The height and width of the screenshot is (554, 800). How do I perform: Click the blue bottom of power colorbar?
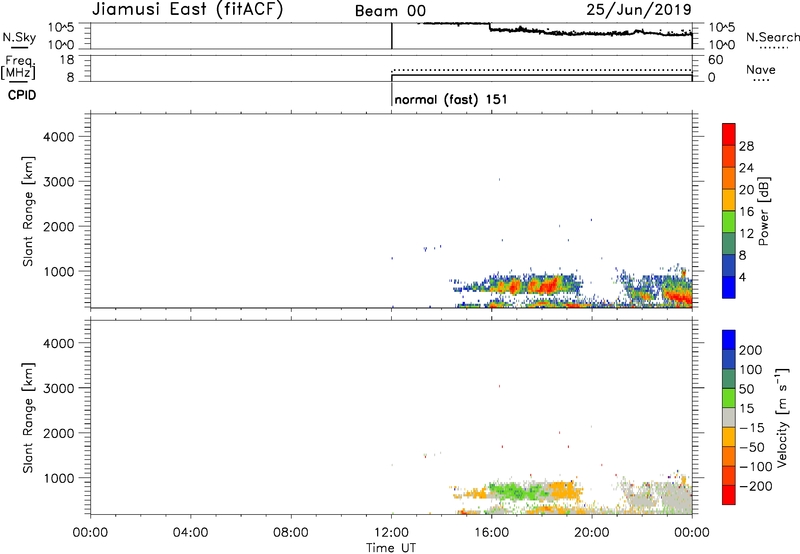click(x=729, y=287)
